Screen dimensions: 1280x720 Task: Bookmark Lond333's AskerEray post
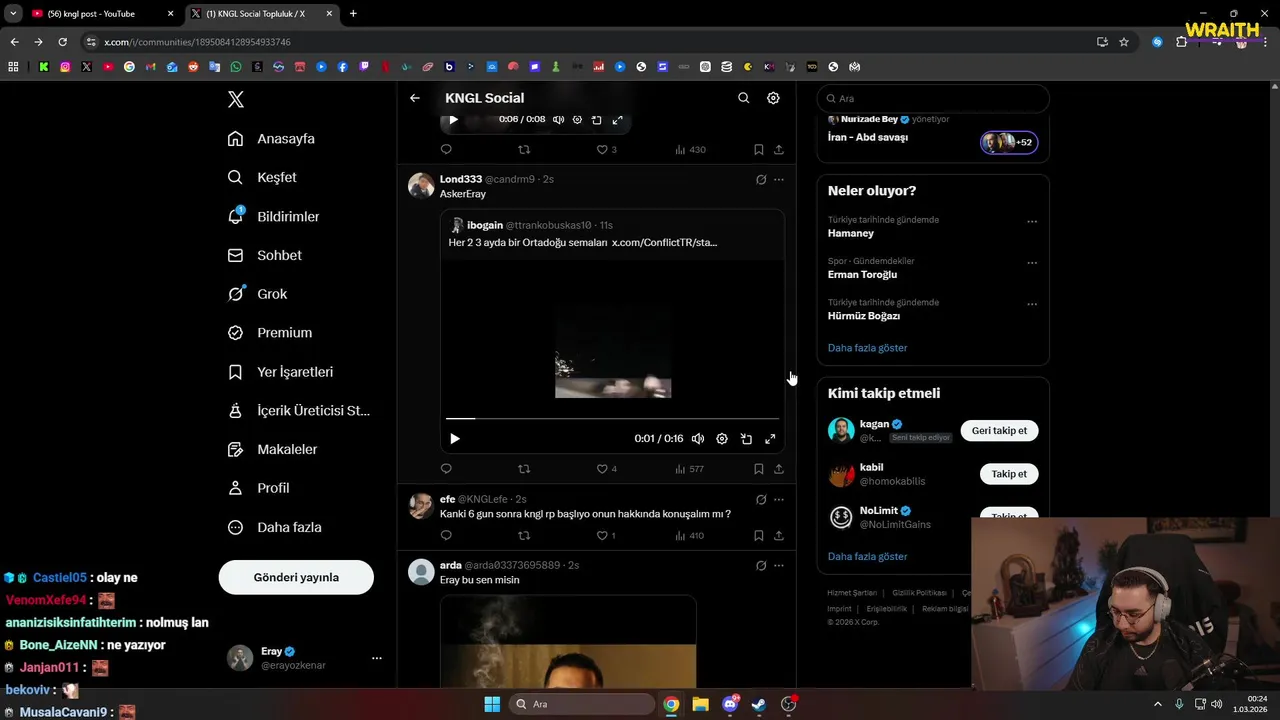coord(759,468)
